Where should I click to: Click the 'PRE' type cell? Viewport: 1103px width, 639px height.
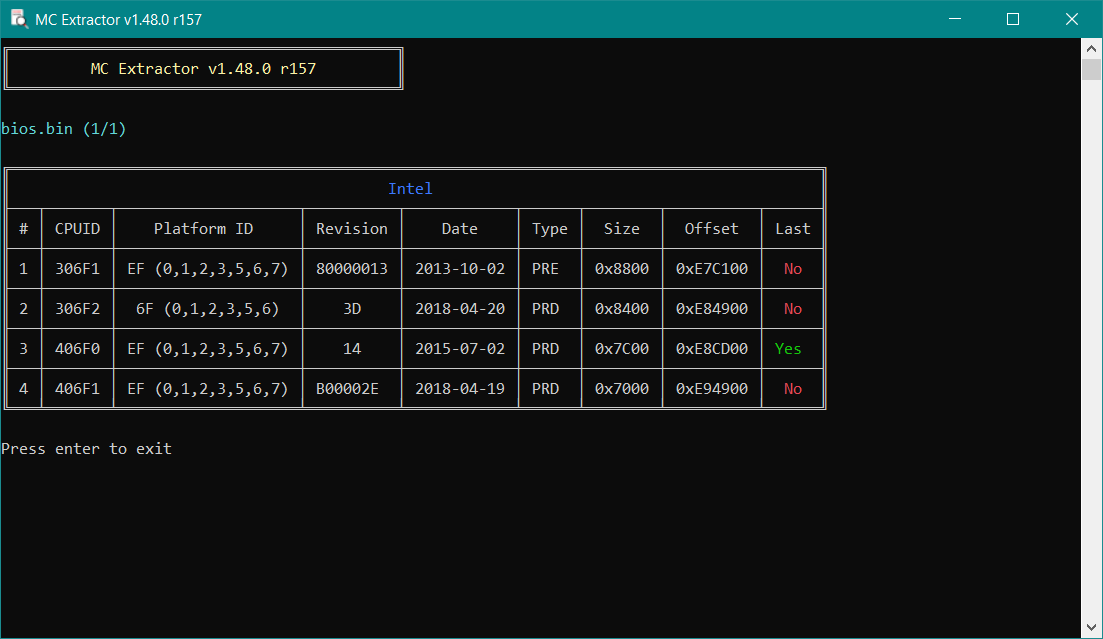pyautogui.click(x=545, y=269)
